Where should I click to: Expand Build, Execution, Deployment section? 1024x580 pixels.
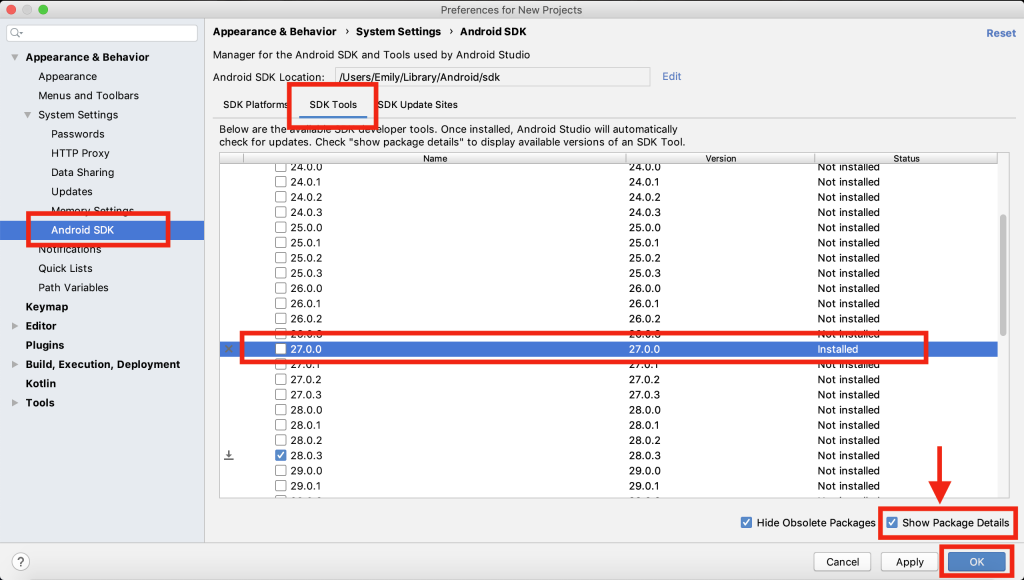coord(15,364)
